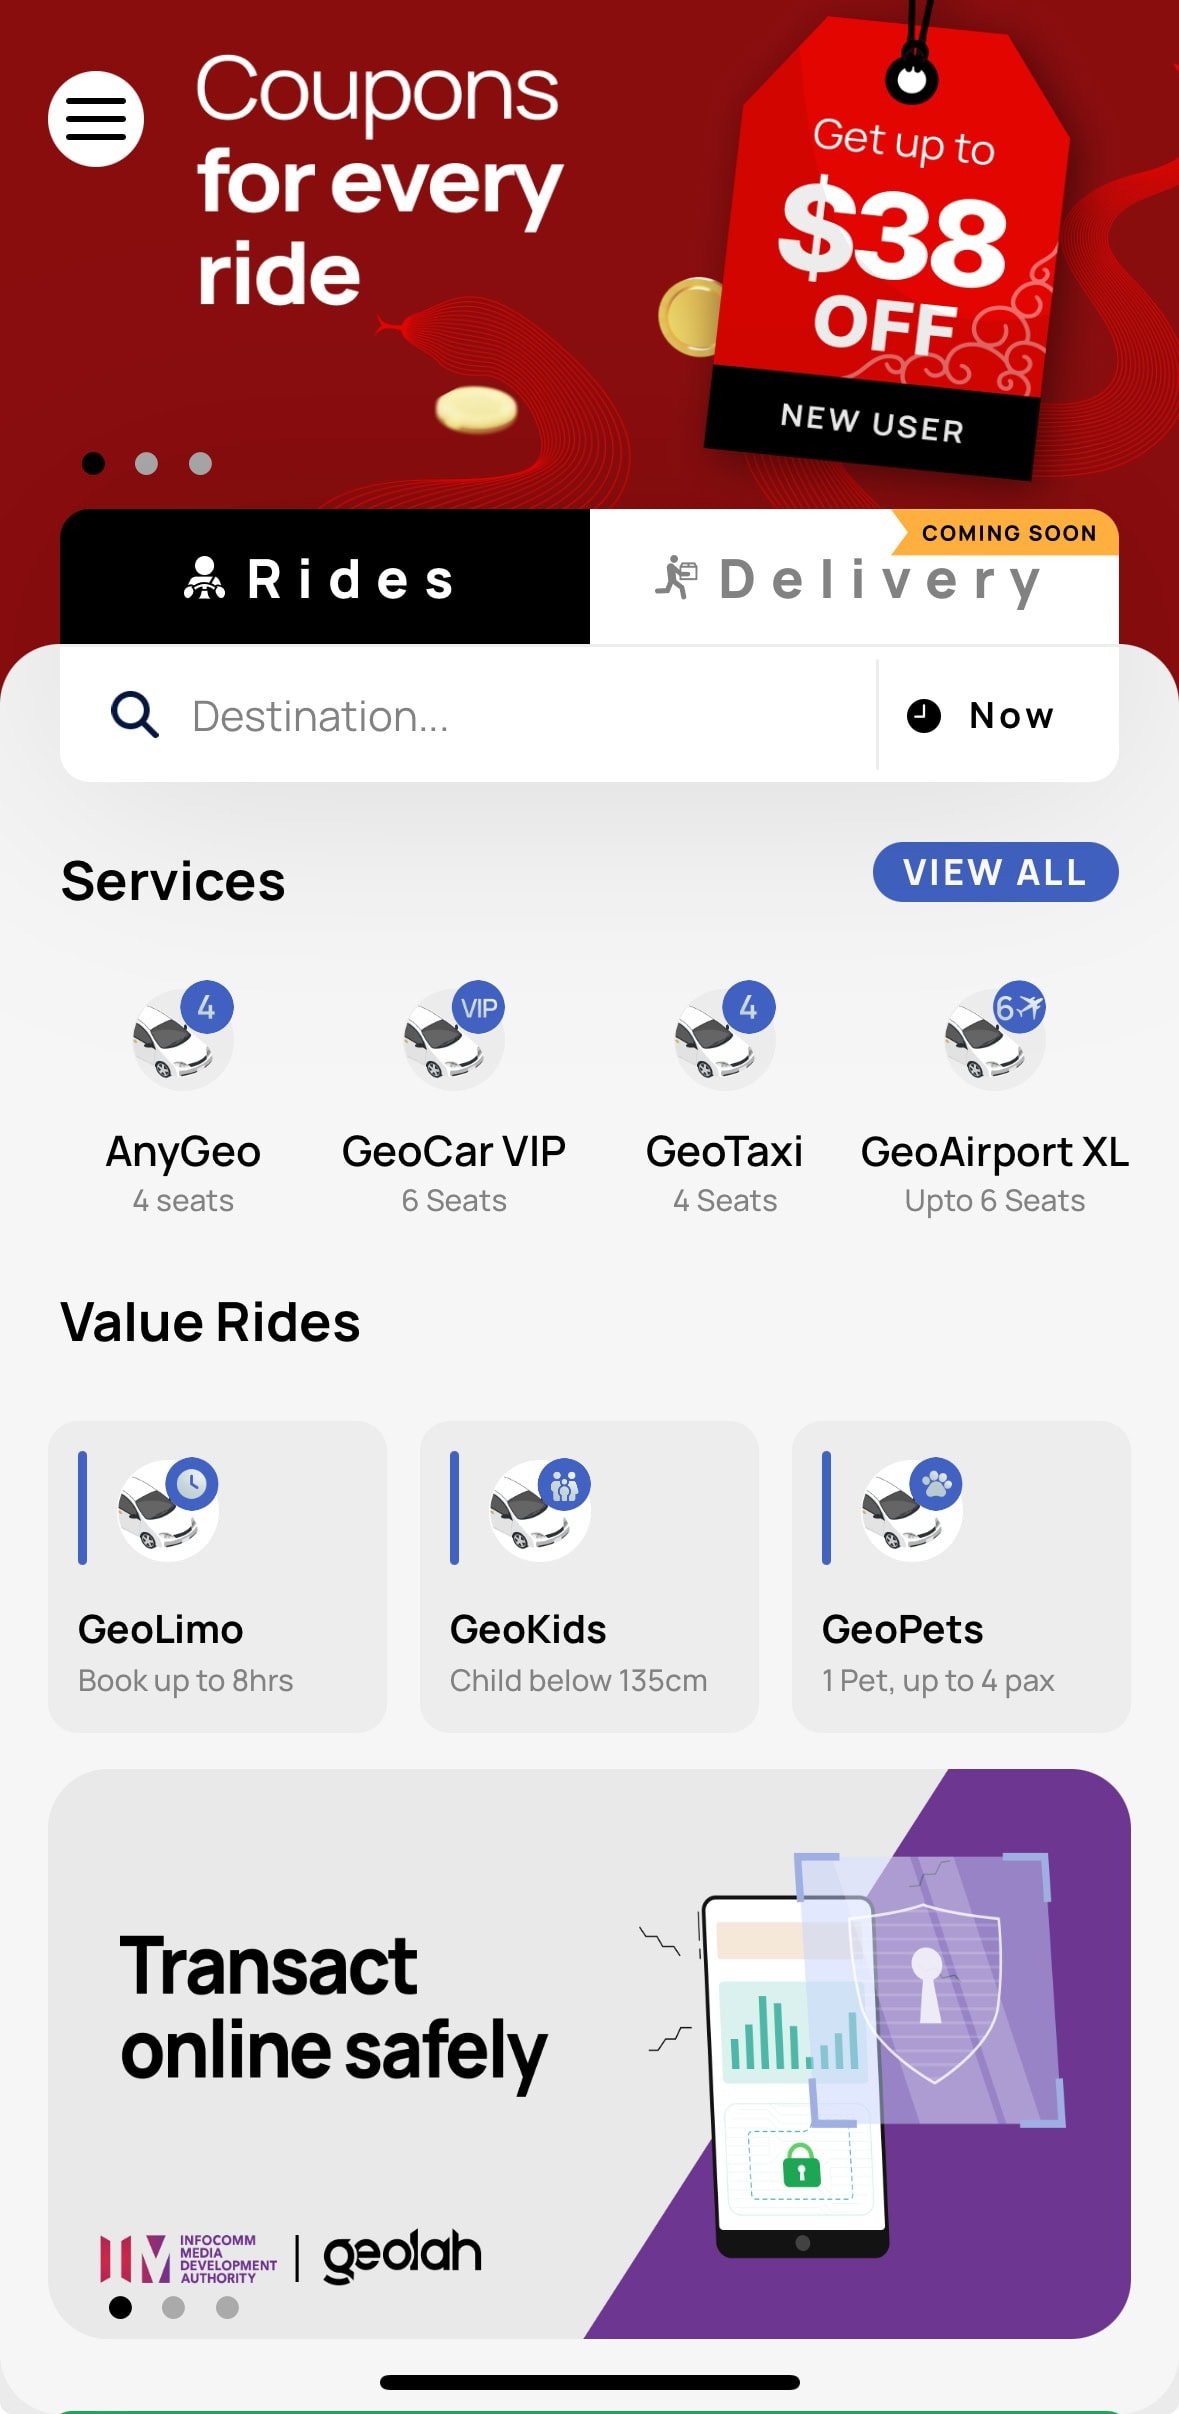1179x2414 pixels.
Task: Tap the destination search magnifier icon
Action: pos(134,716)
